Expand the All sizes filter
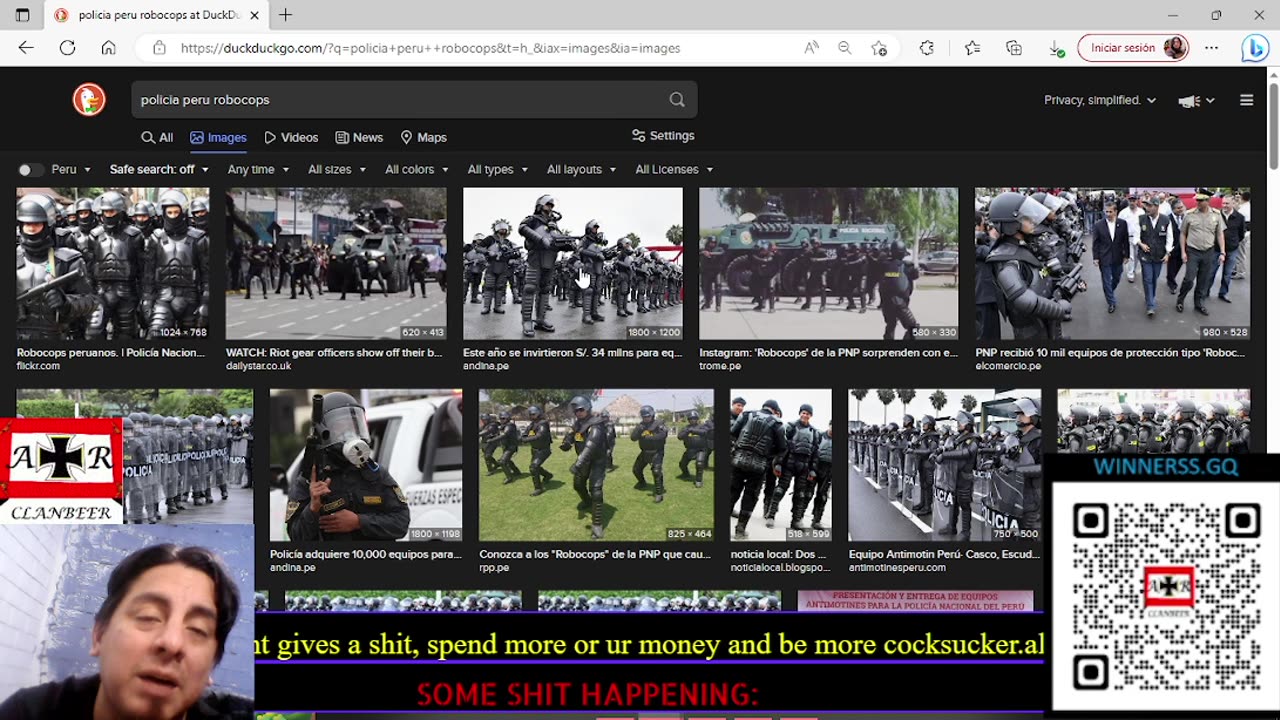This screenshot has height=720, width=1280. [x=338, y=170]
